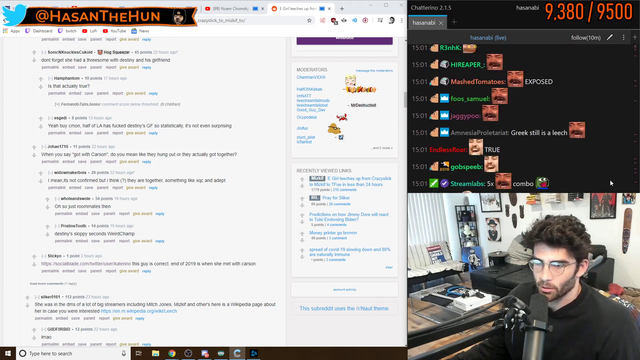The height and width of the screenshot is (360, 640).
Task: Open 'Pray for Sliker' recent link
Action: tap(336, 198)
